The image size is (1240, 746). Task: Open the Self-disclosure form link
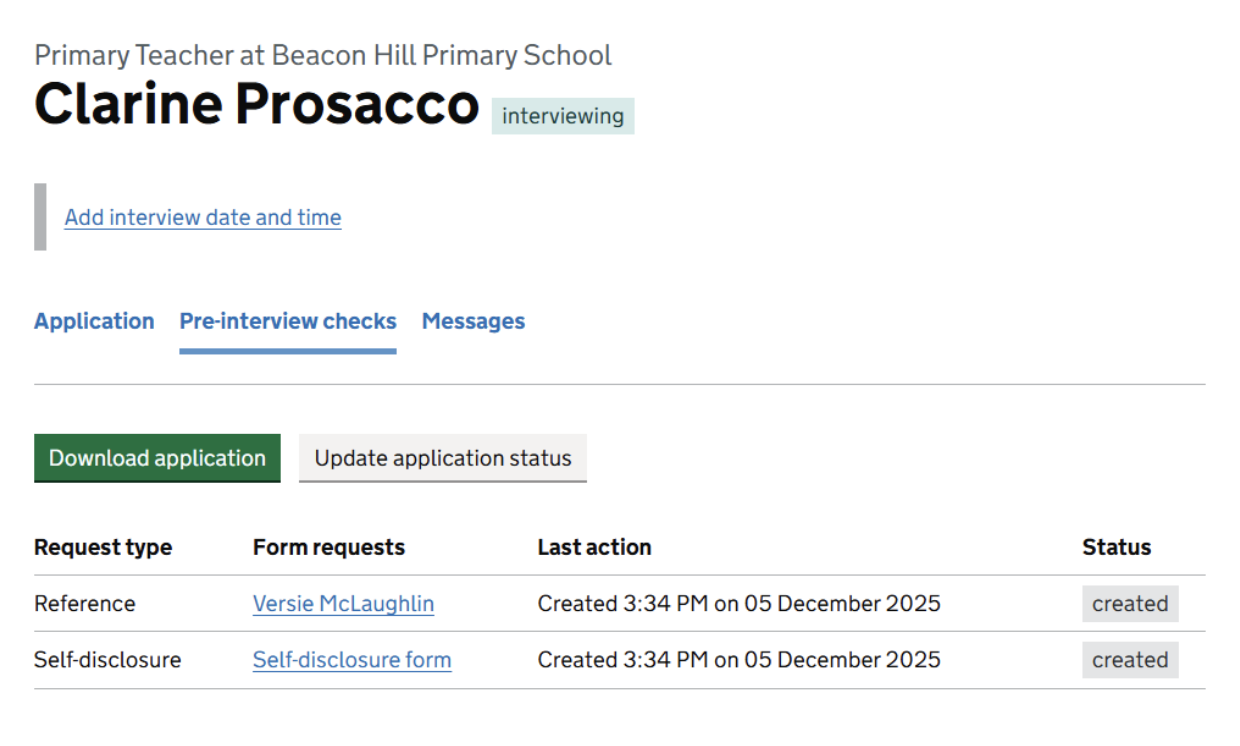352,660
